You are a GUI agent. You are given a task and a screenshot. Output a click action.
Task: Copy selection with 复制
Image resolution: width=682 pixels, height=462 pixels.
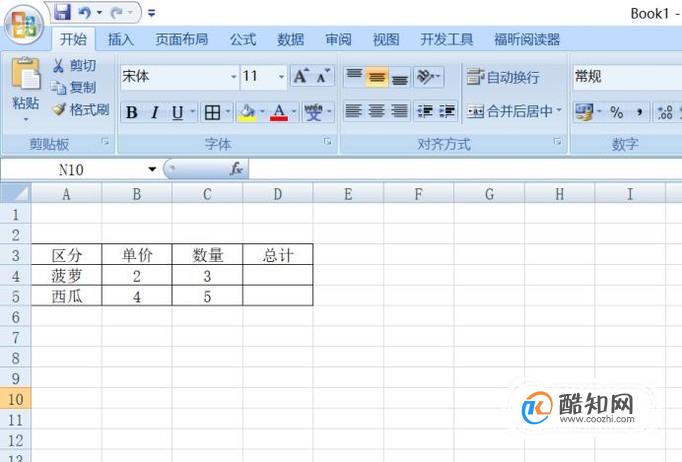click(73, 87)
